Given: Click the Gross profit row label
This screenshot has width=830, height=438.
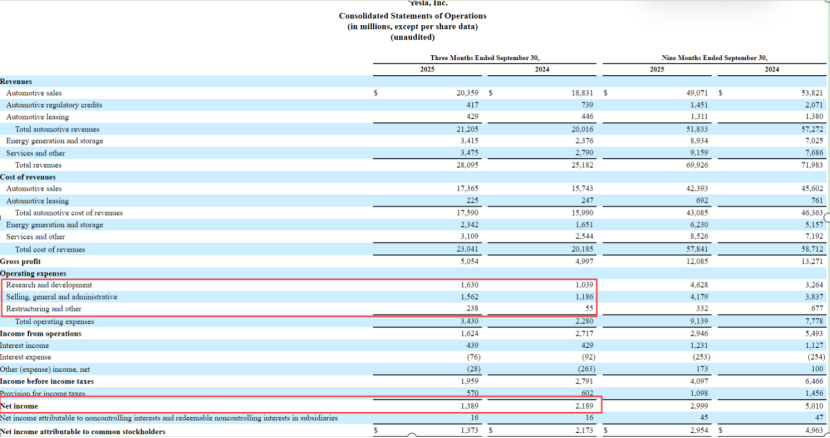Looking at the screenshot, I should point(24,260).
